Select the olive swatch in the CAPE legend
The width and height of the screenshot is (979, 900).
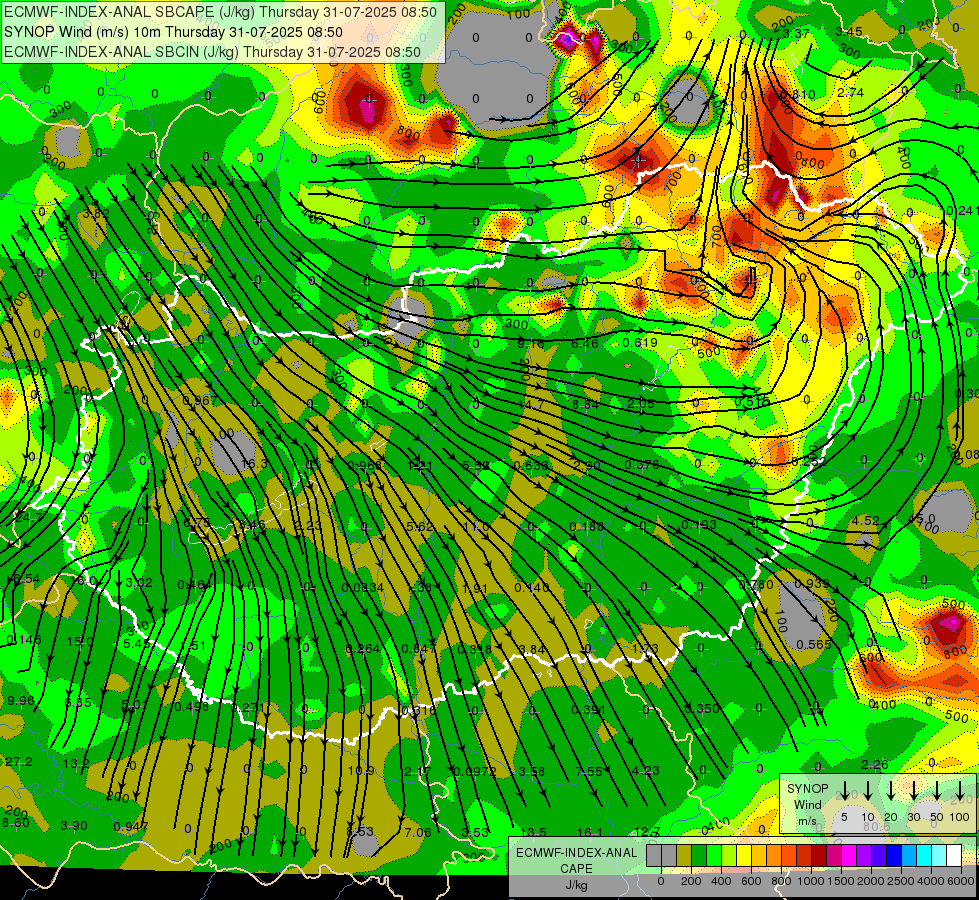click(x=684, y=856)
